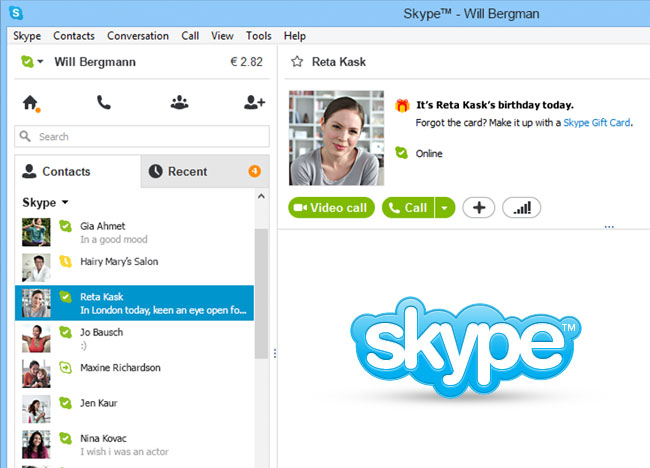Viewport: 650px width, 468px height.
Task: Click the Contacts tab person icon
Action: point(29,171)
